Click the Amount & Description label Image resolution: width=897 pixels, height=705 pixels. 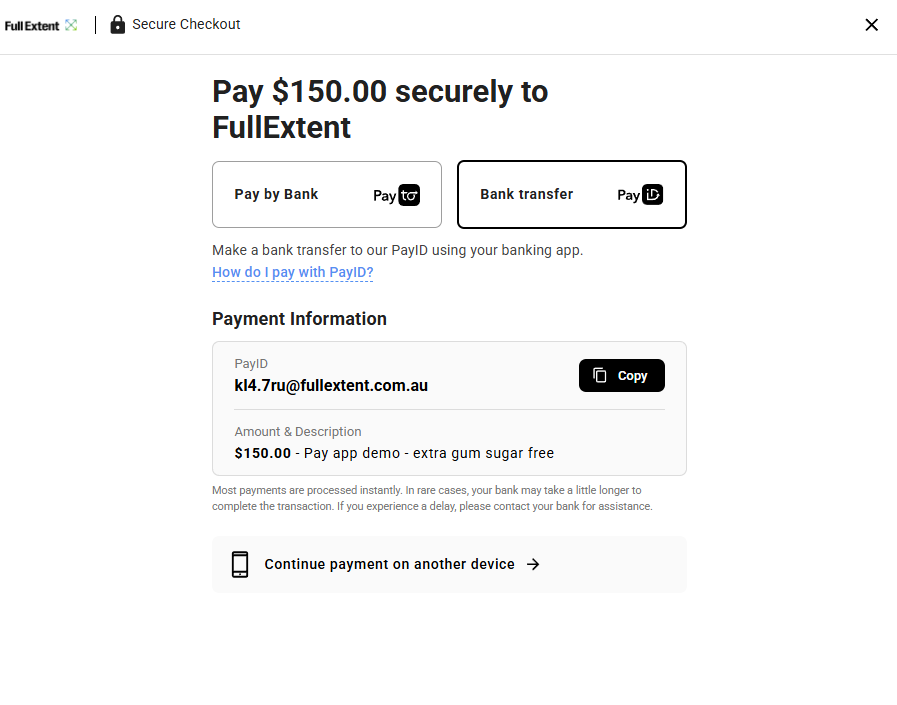point(298,431)
